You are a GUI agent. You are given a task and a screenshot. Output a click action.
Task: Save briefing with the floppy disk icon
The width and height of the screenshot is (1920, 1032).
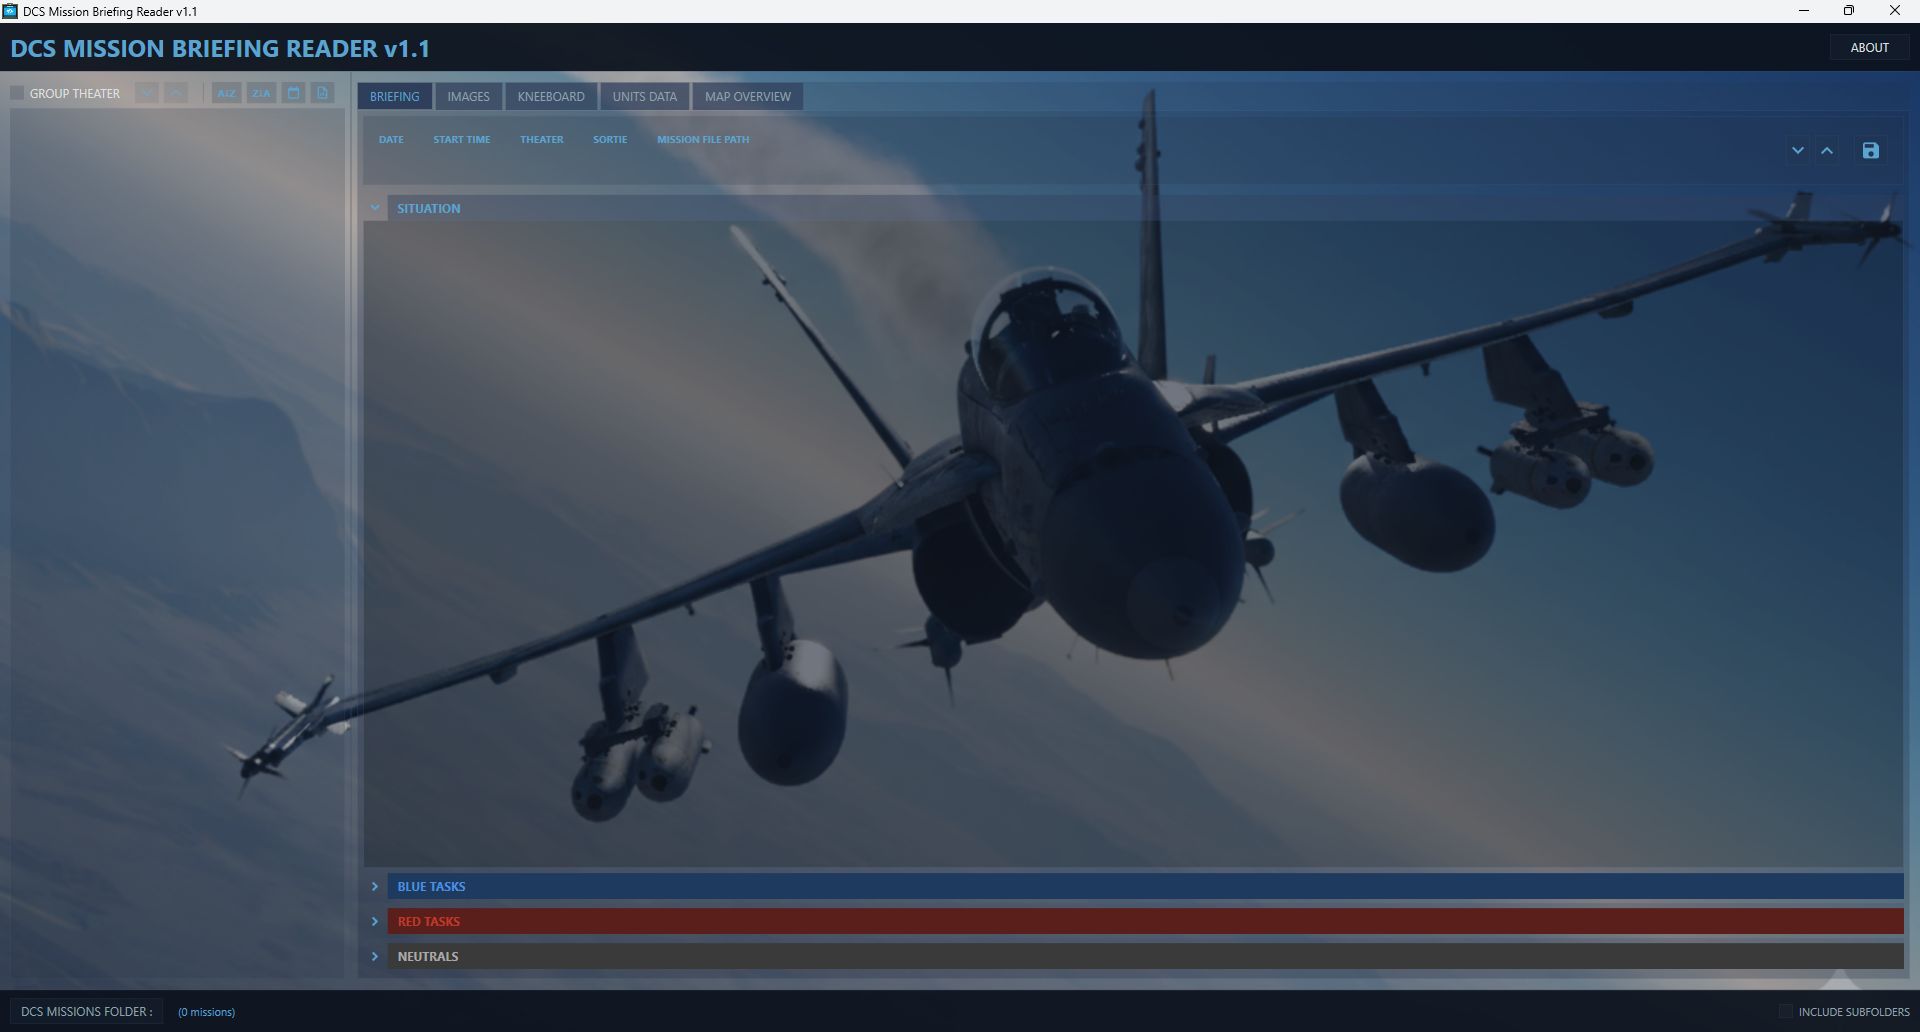pos(1871,151)
